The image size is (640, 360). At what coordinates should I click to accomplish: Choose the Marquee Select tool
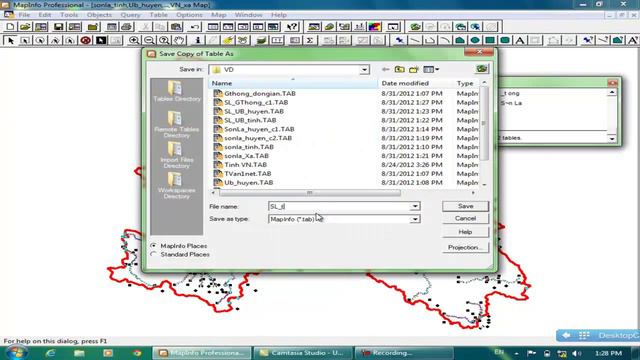tap(25, 40)
